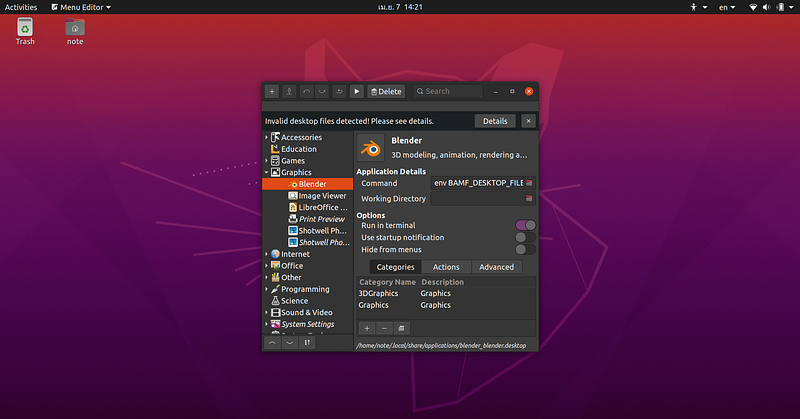The width and height of the screenshot is (800, 419).
Task: Toggle Use startup notification switch
Action: point(526,237)
